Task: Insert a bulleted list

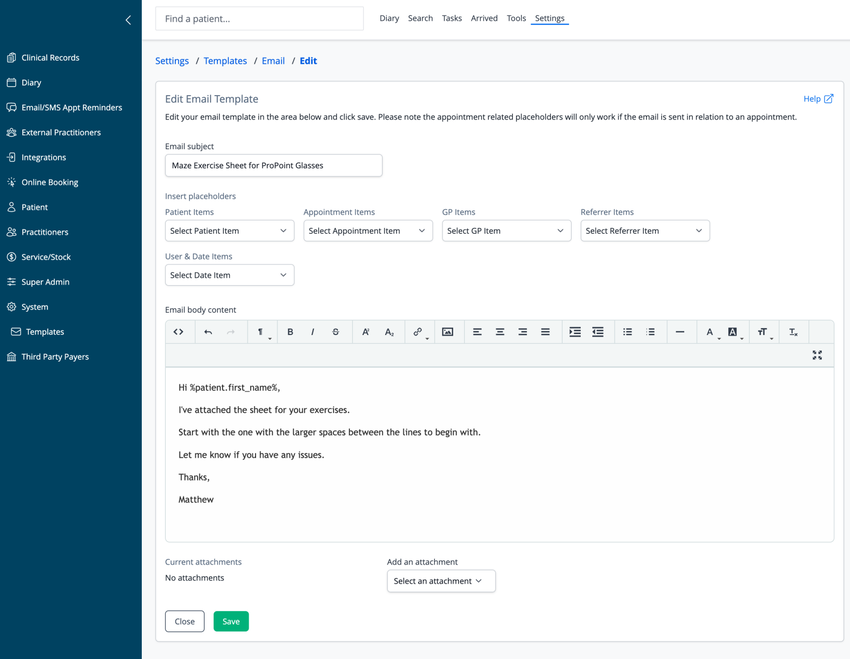Action: tap(628, 332)
